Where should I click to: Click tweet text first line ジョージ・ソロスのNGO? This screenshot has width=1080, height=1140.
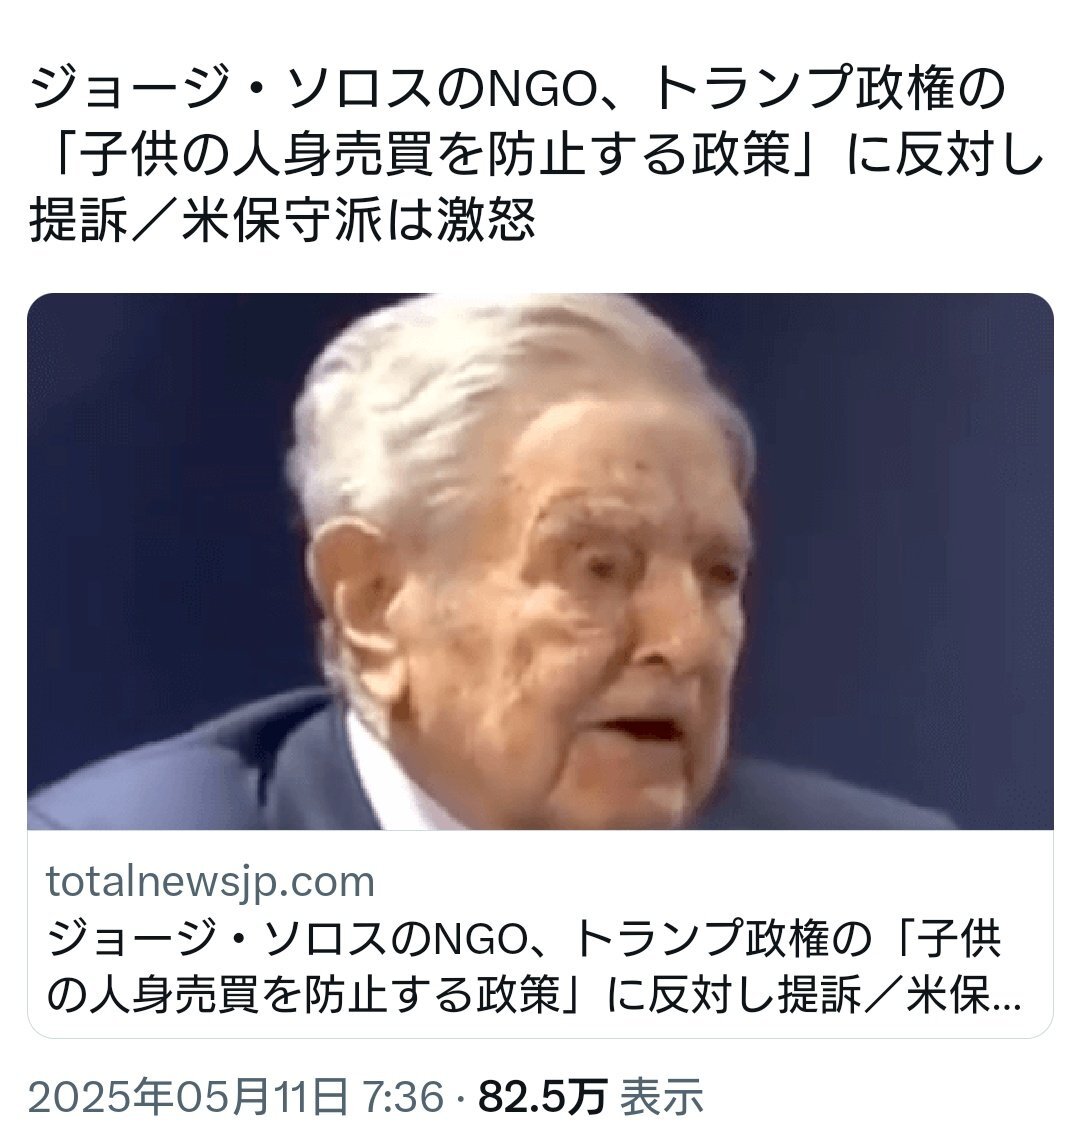click(518, 89)
